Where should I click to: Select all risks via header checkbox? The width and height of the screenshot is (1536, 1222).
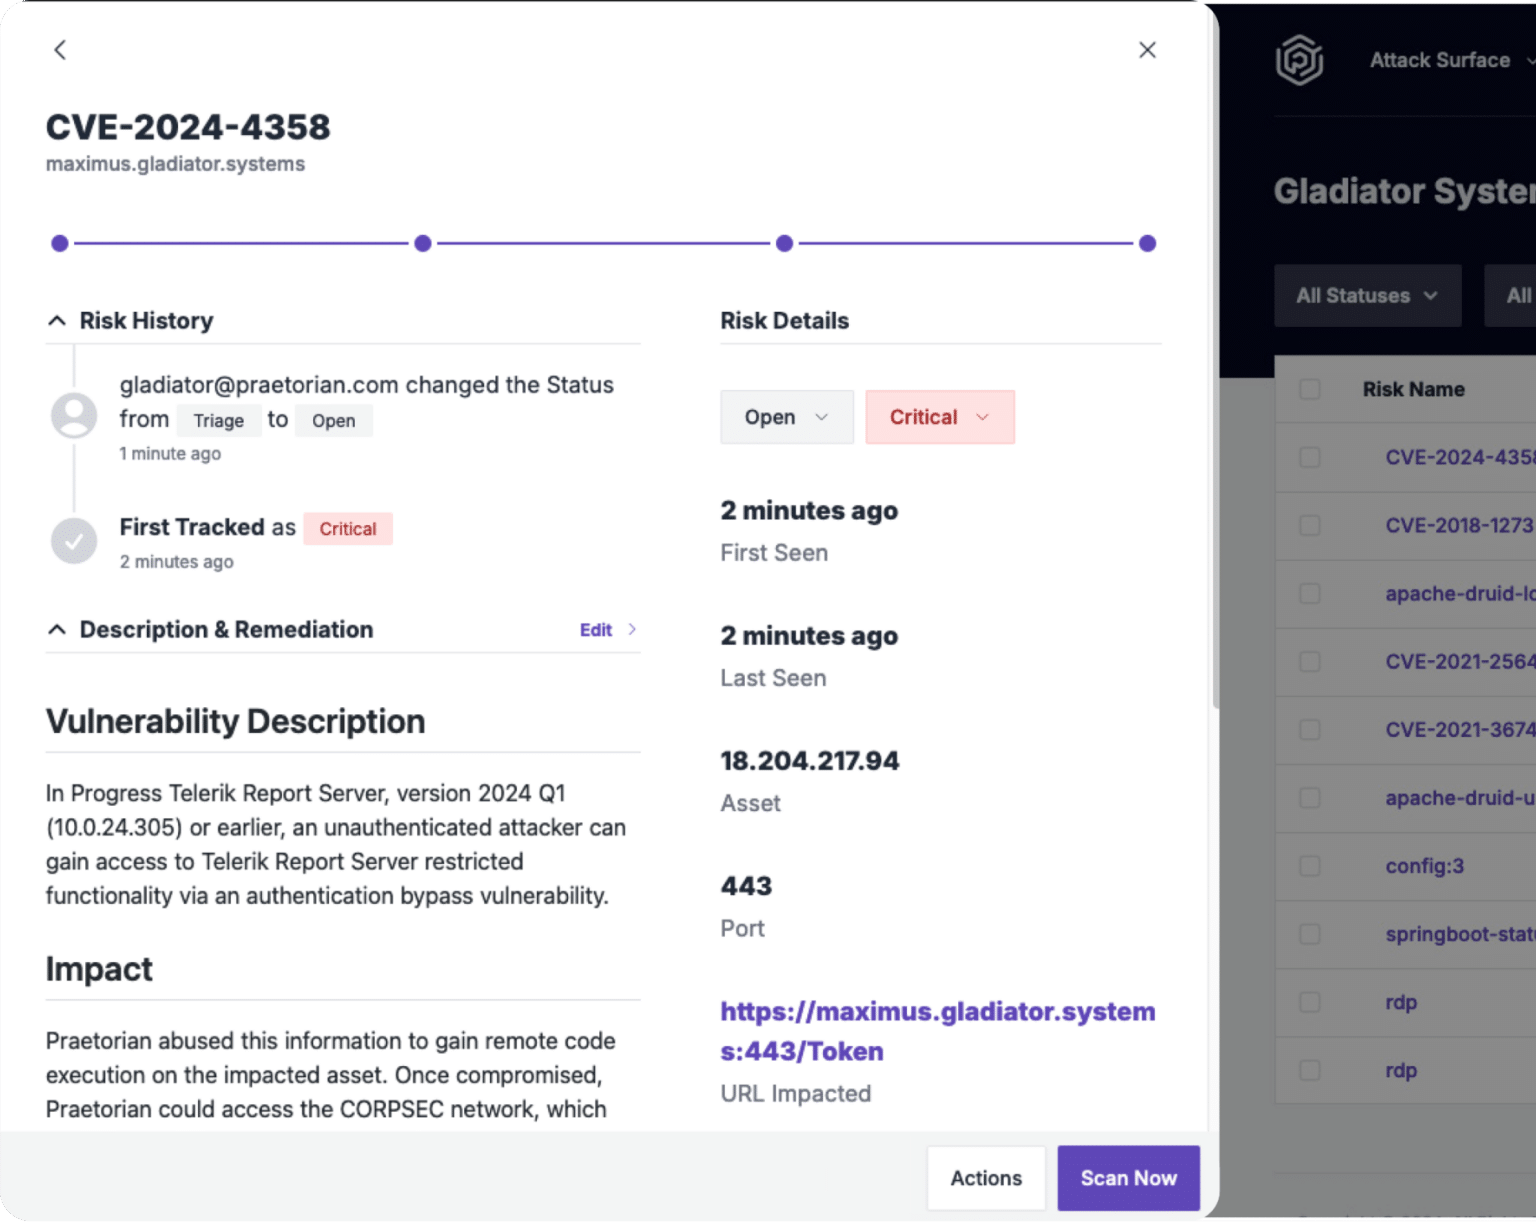click(x=1310, y=389)
